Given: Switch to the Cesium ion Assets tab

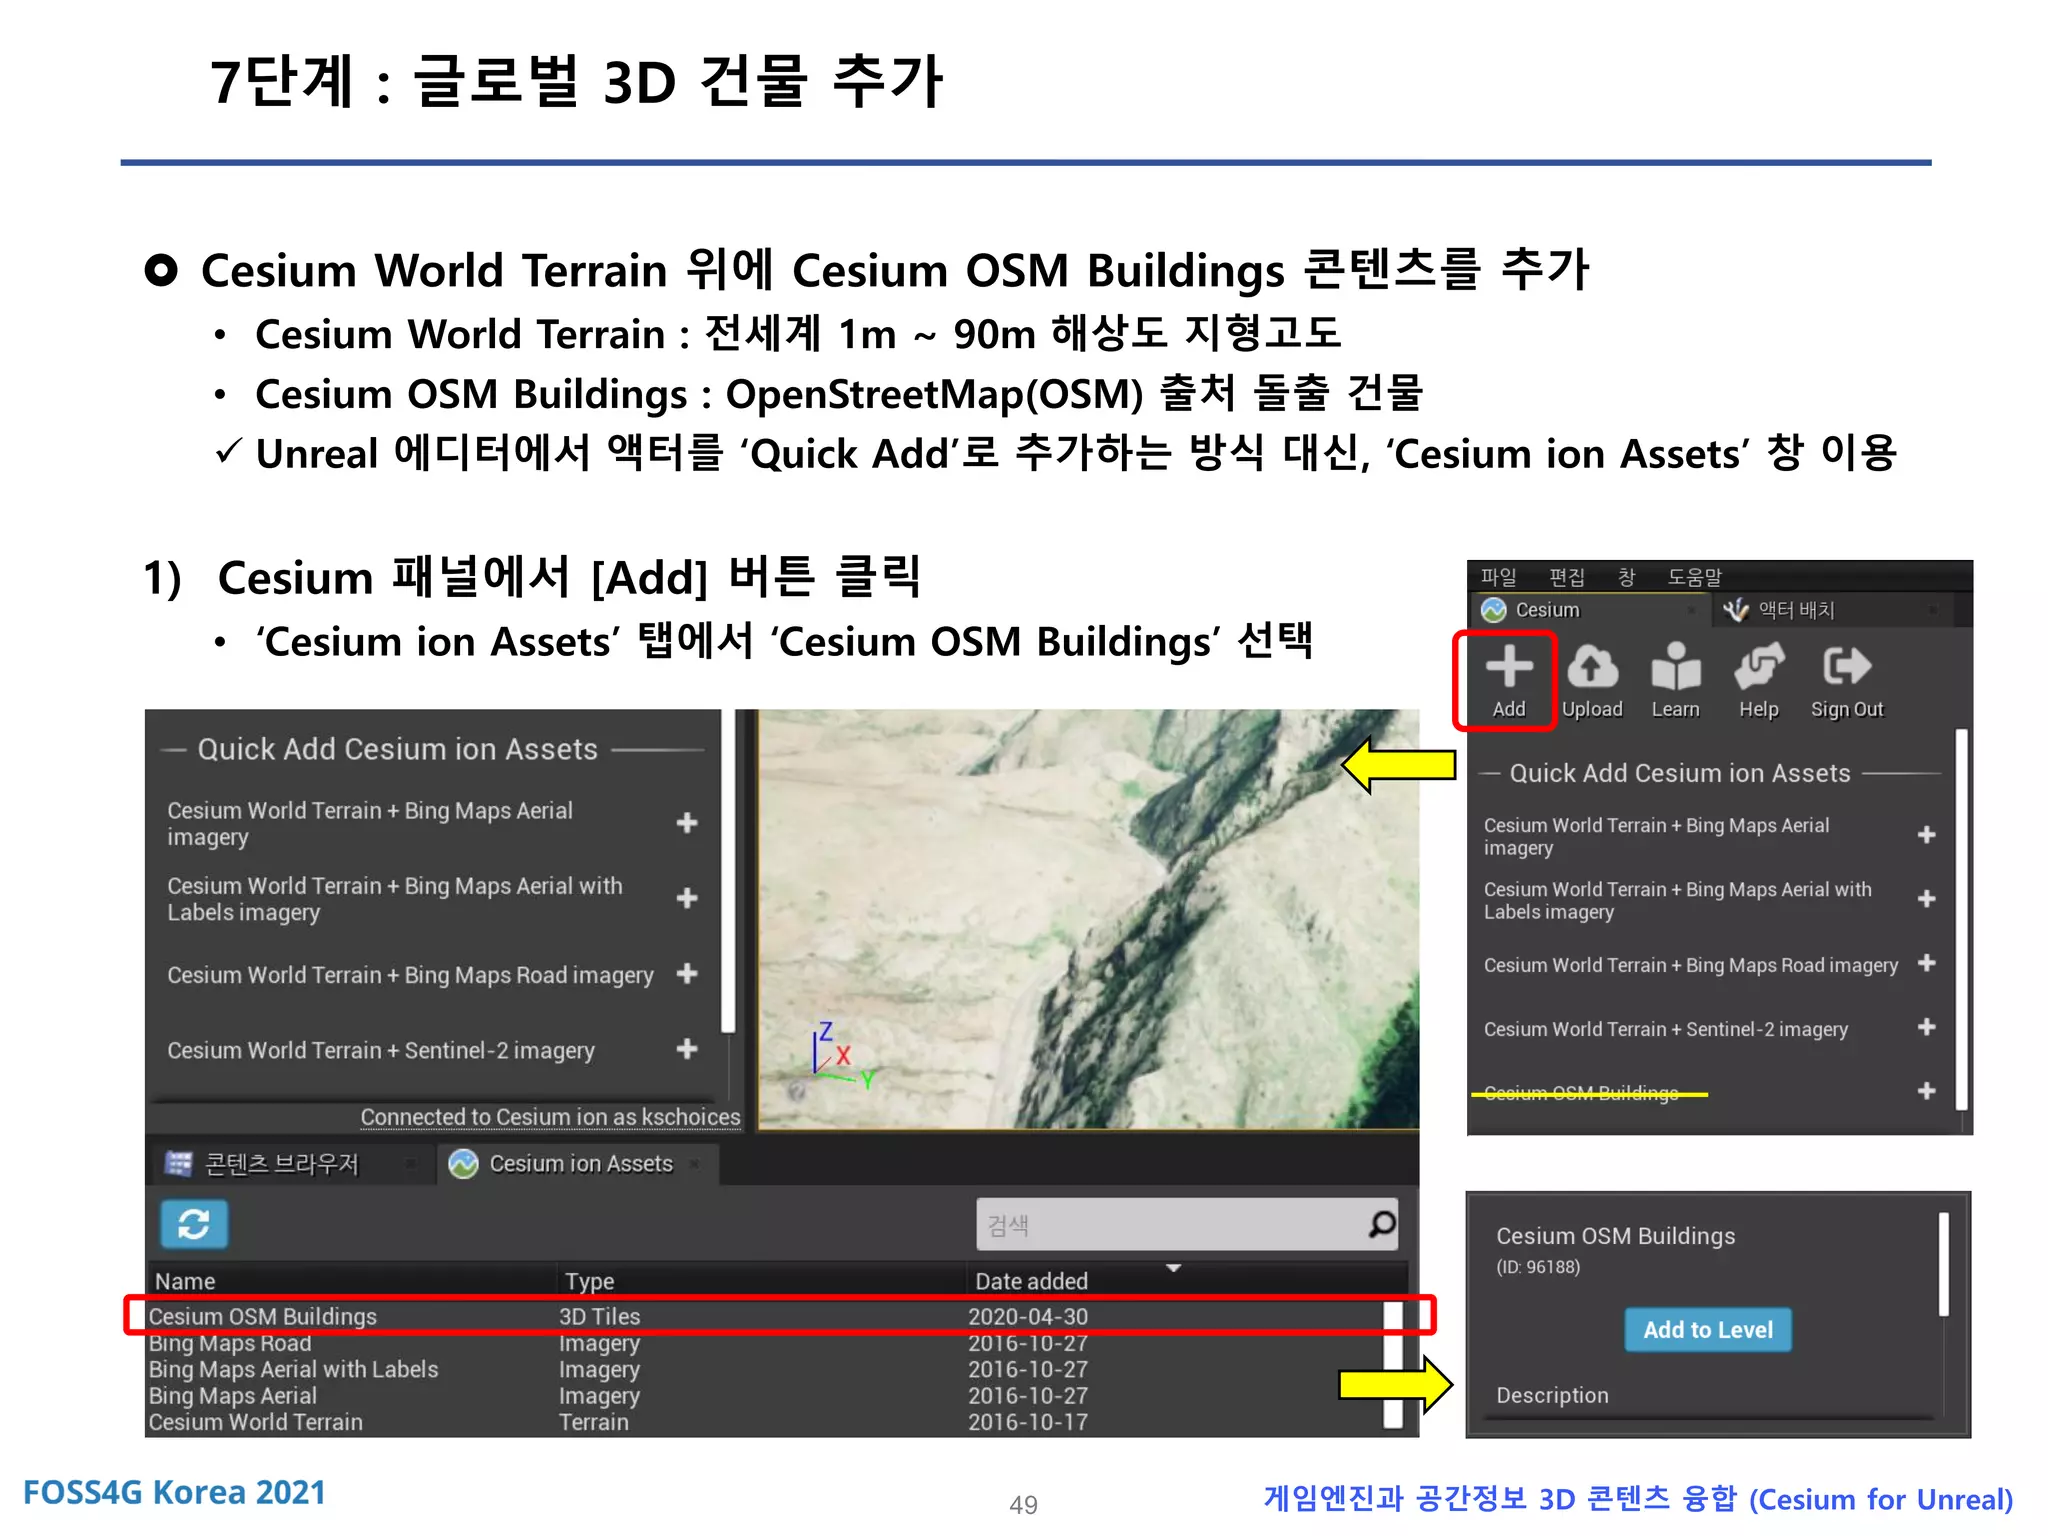Looking at the screenshot, I should point(578,1164).
